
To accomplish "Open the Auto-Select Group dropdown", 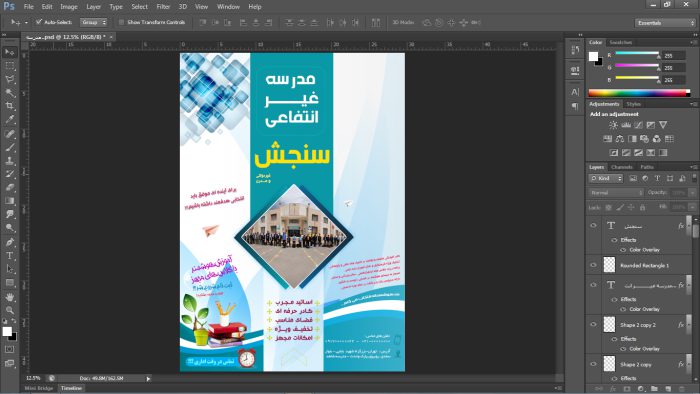I will tap(93, 22).
